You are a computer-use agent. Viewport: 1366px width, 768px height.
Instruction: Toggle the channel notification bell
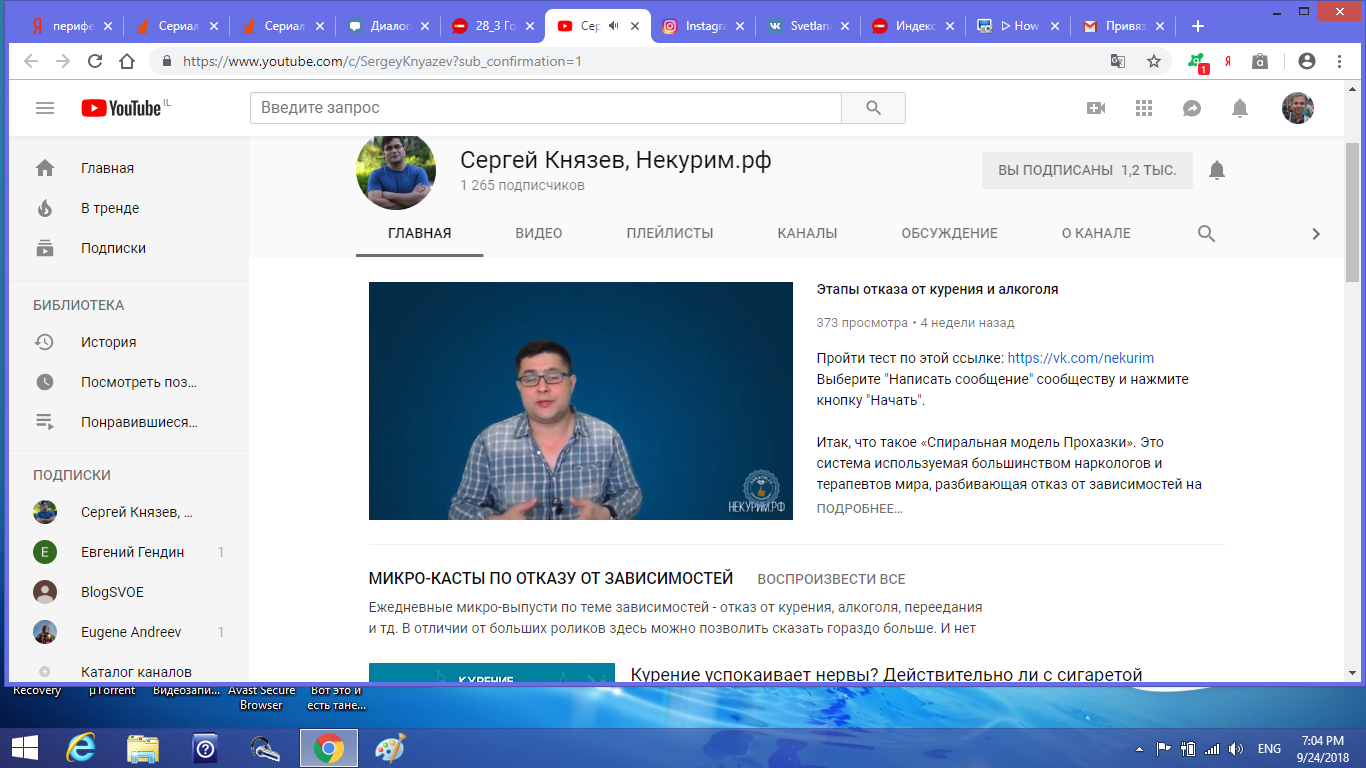(1217, 170)
